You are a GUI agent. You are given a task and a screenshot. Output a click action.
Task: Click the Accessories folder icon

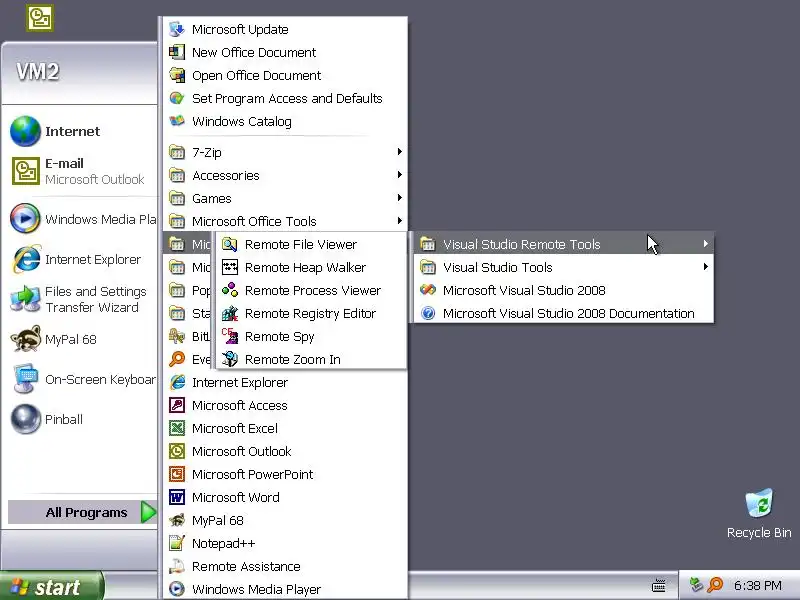(177, 176)
